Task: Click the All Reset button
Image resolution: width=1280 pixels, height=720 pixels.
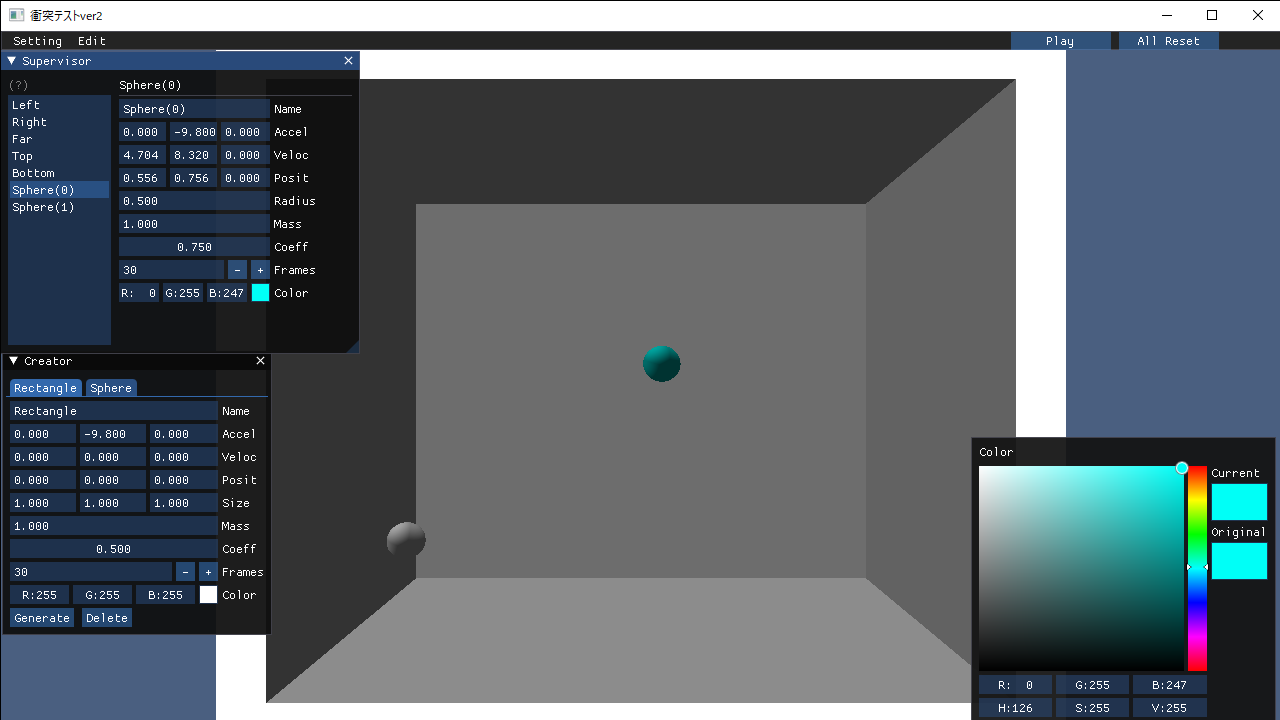Action: 1168,41
